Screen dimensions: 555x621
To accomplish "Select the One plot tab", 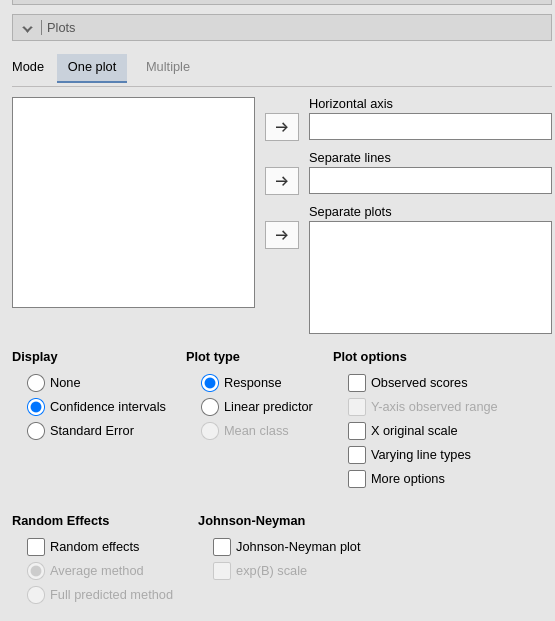I will point(92,68).
